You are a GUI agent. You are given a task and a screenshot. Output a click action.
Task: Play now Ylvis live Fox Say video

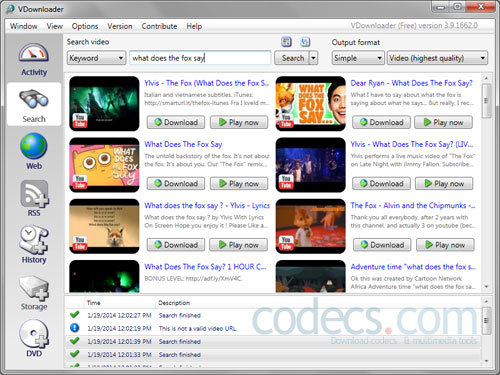click(x=444, y=184)
